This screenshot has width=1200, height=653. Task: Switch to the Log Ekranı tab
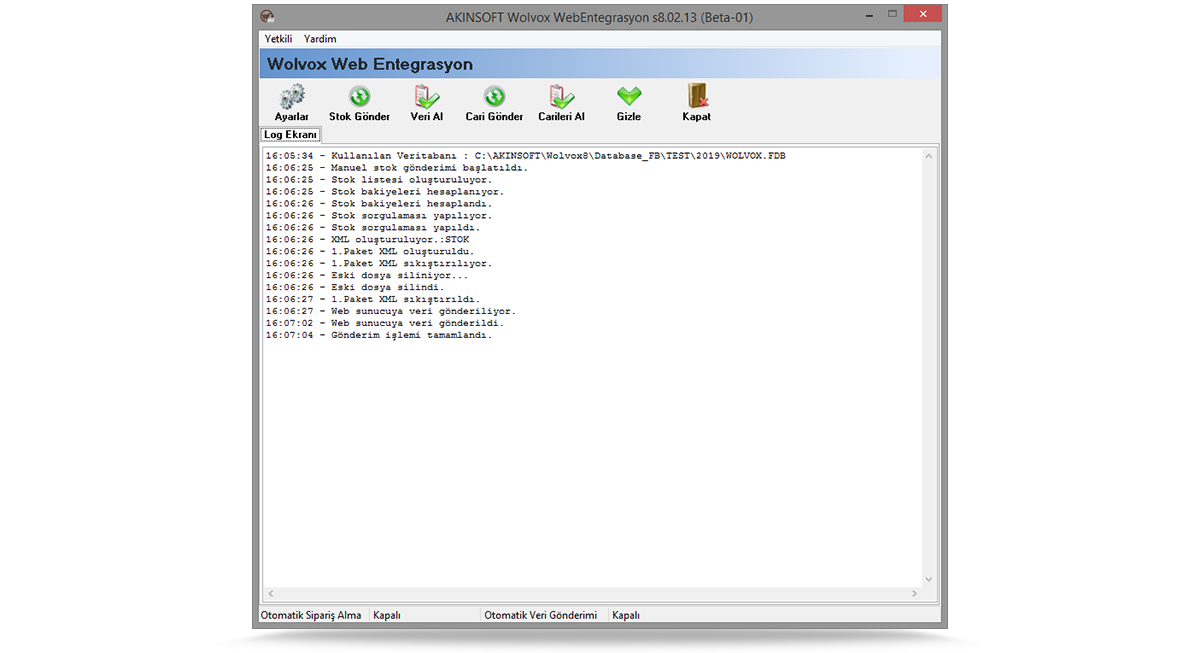tap(290, 134)
